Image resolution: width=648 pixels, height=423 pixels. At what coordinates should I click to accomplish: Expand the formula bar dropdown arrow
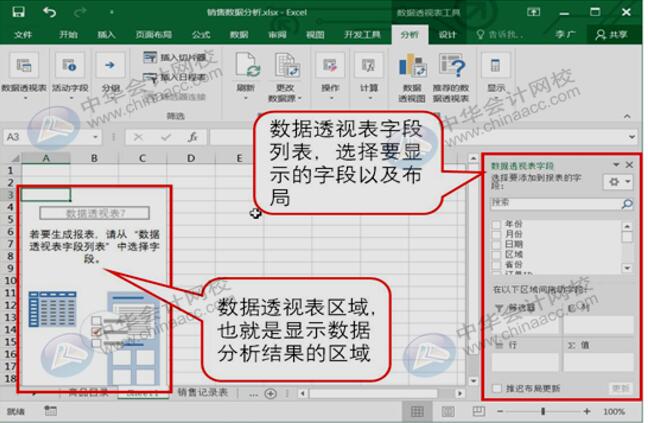[631, 137]
